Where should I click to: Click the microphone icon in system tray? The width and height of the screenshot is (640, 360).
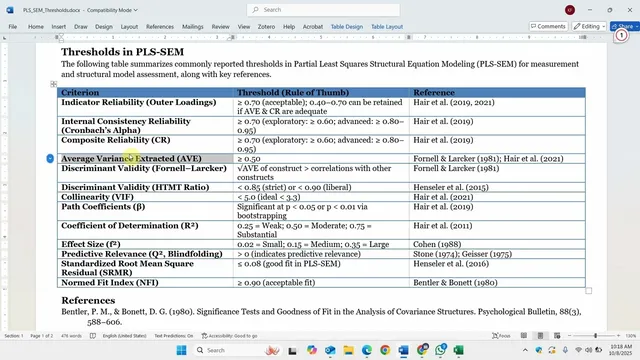pos(565,350)
